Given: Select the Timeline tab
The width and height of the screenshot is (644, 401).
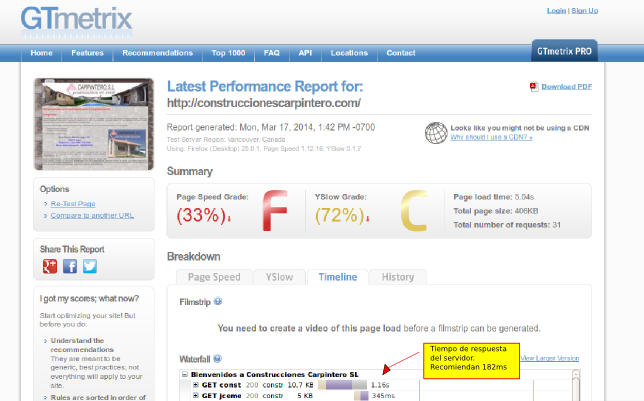Looking at the screenshot, I should [338, 277].
